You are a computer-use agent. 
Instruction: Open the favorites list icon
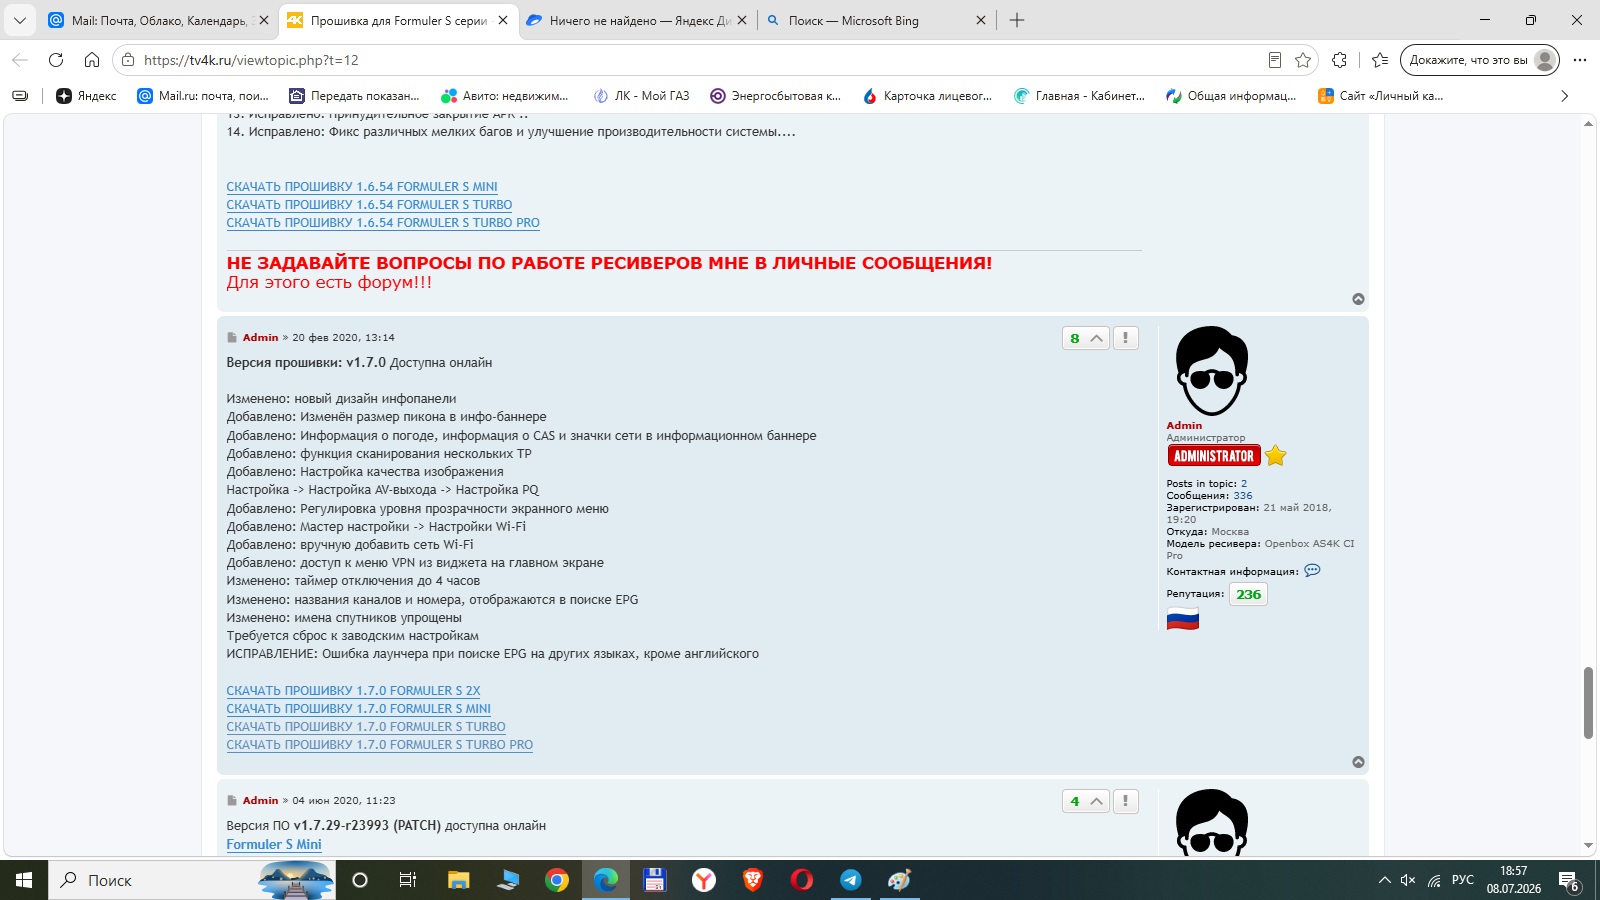(1381, 60)
